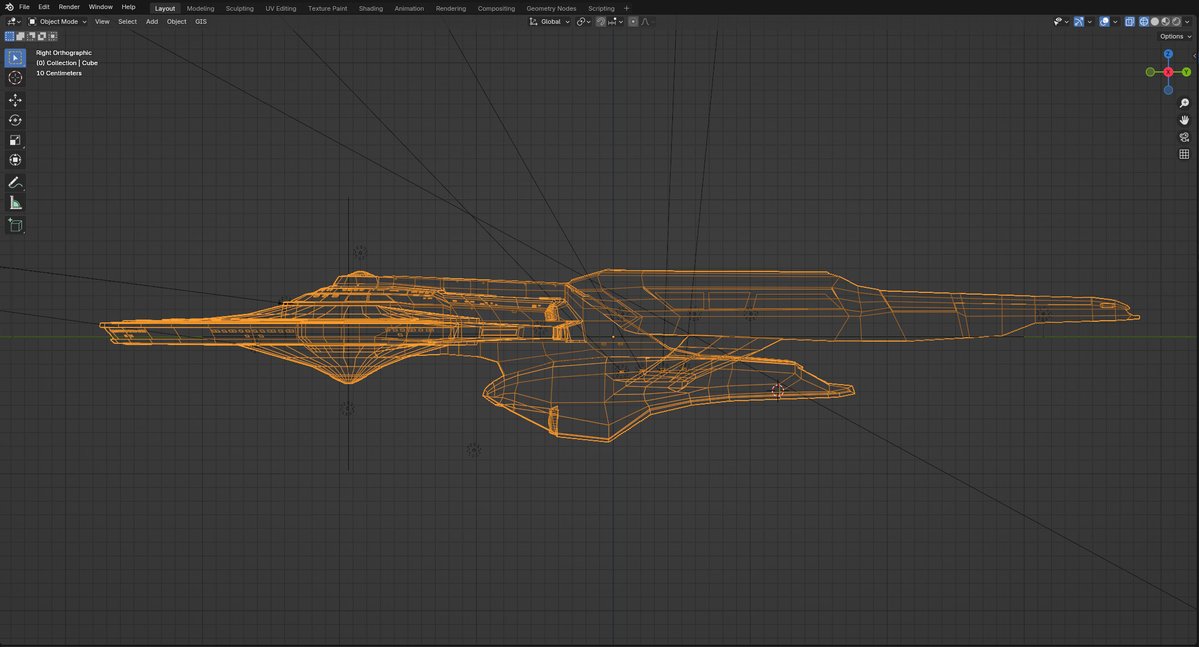The height and width of the screenshot is (647, 1199).
Task: Switch to the Shading workspace tab
Action: point(371,8)
